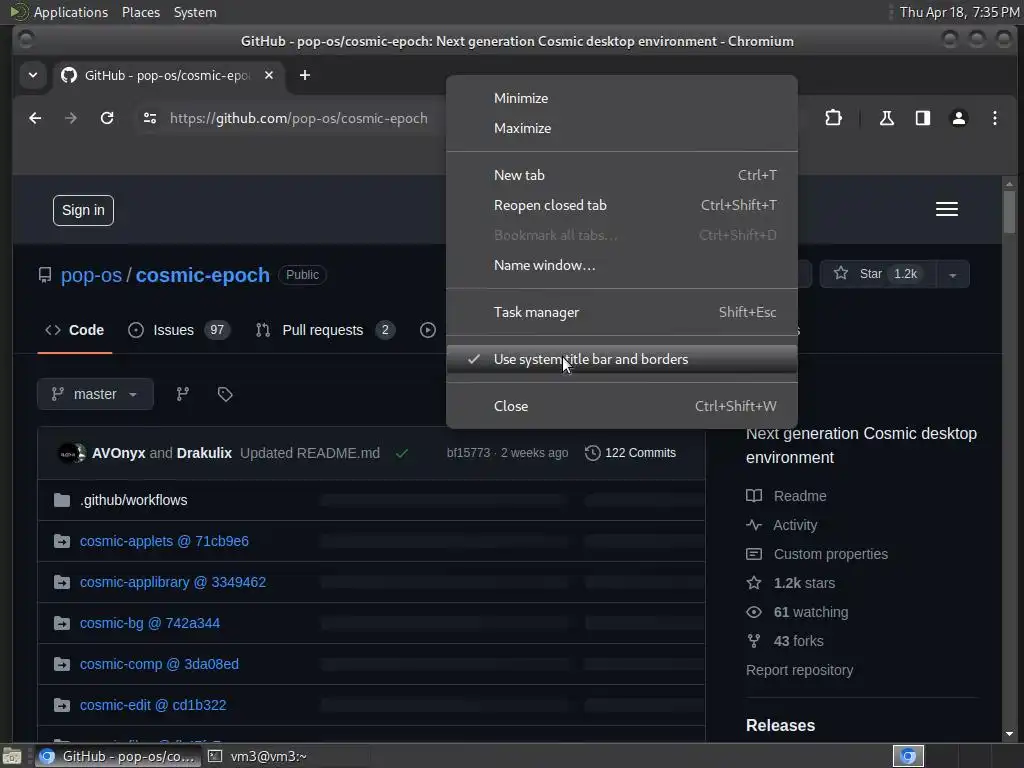
Task: Open the Places system menu
Action: click(141, 12)
